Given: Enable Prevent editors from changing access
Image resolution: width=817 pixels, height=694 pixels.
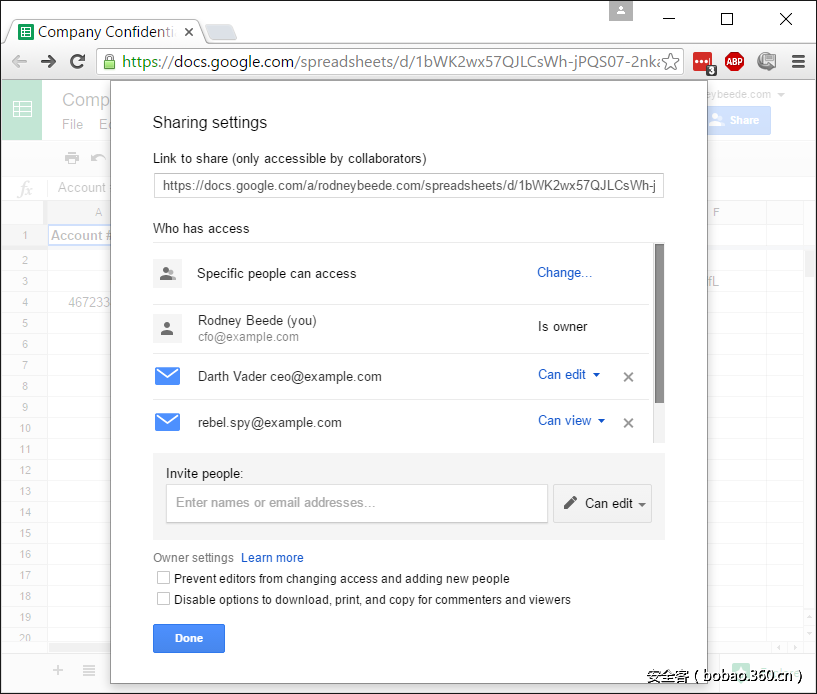Looking at the screenshot, I should [163, 578].
